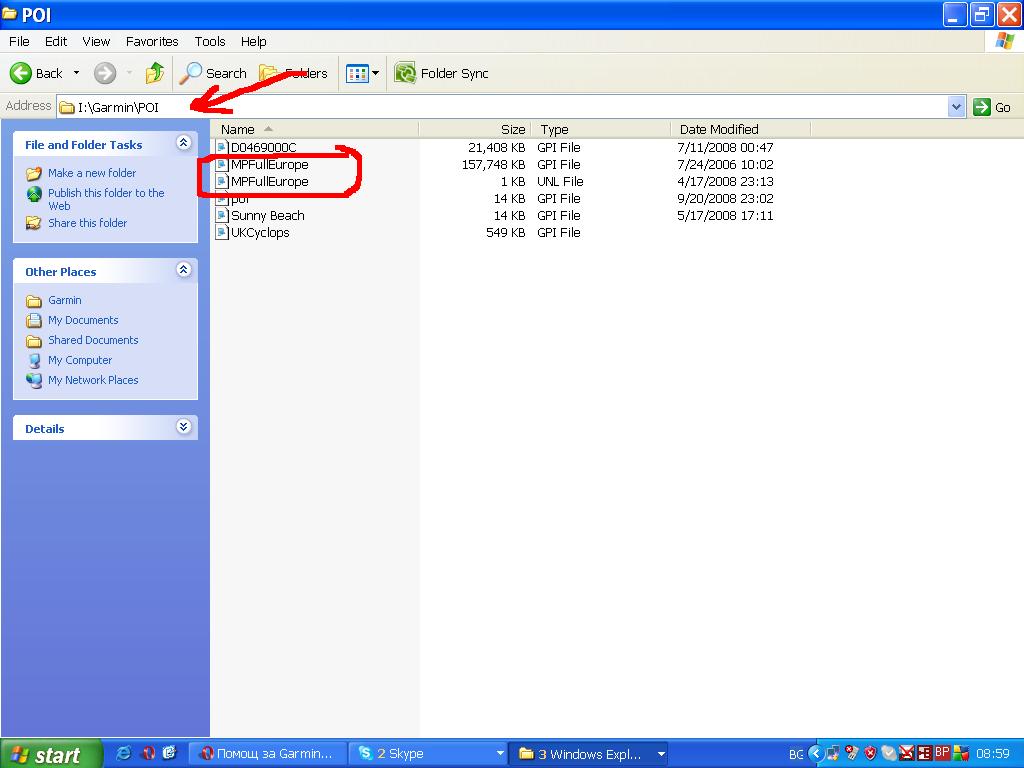This screenshot has width=1024, height=768.
Task: Select the Sunny Beach file
Action: click(267, 216)
